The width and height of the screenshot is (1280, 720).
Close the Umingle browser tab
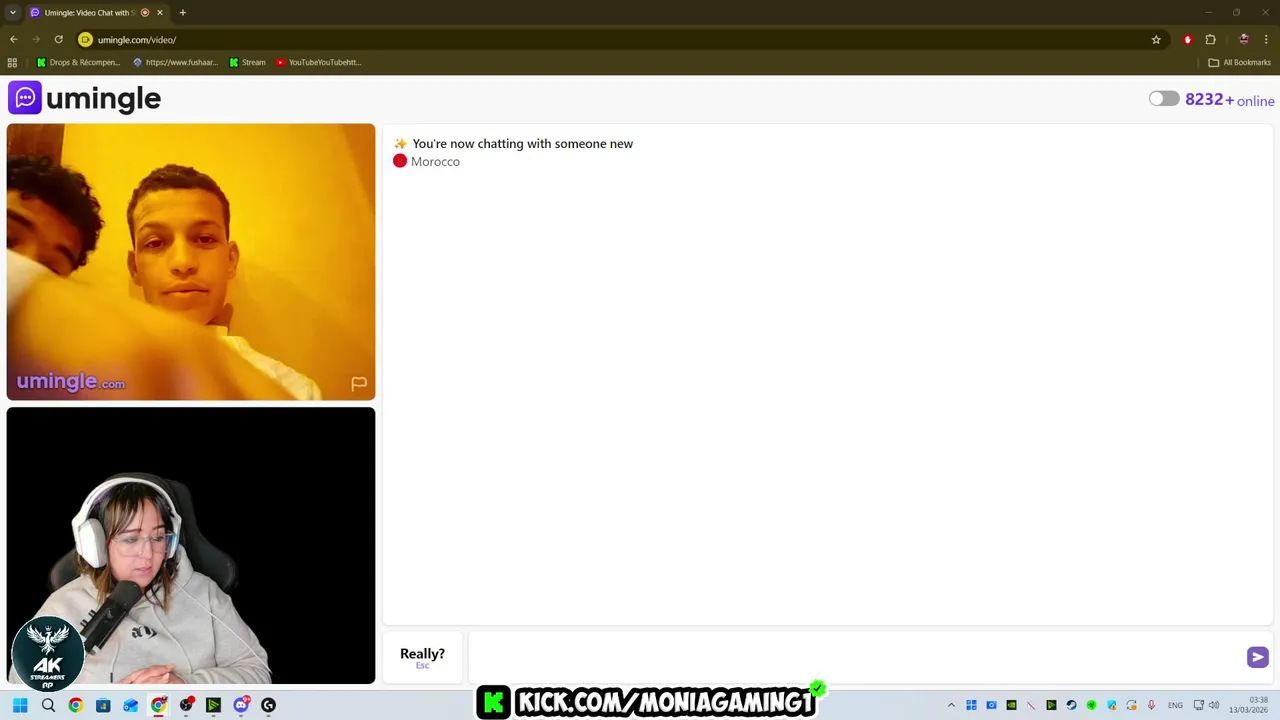point(159,12)
